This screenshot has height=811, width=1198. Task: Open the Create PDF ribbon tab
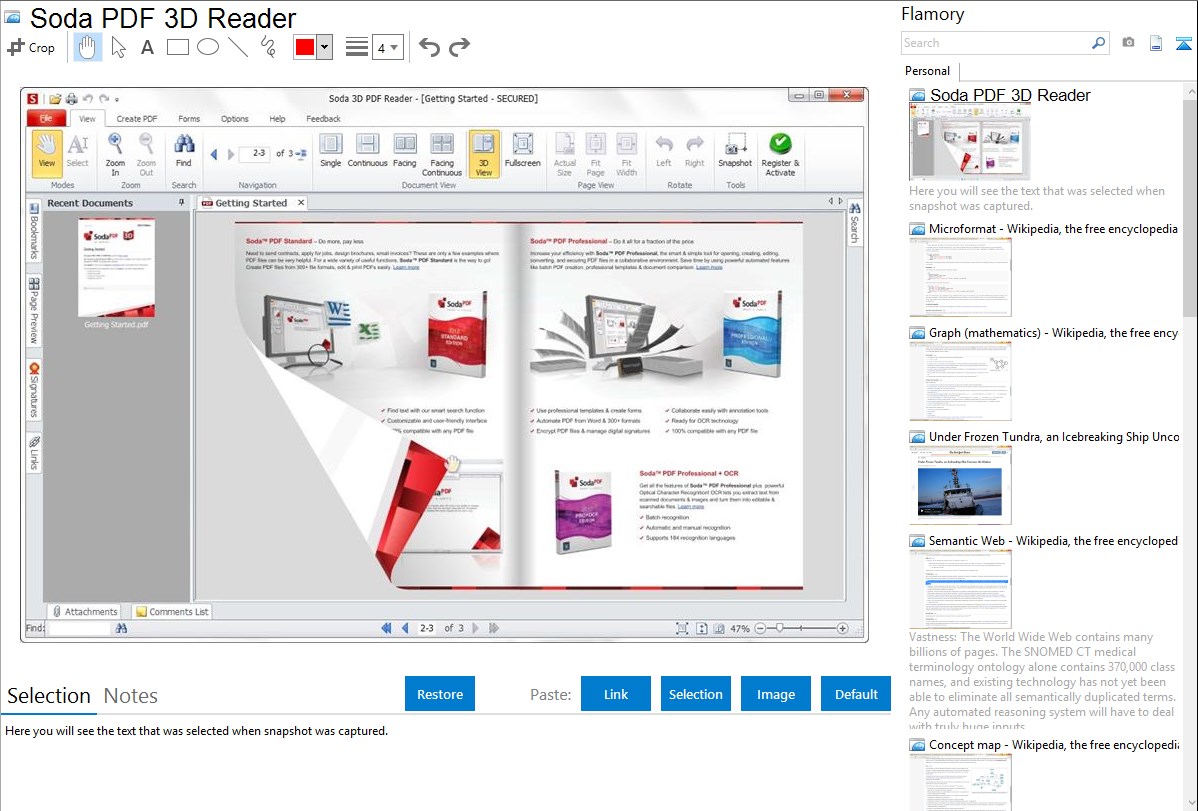(137, 118)
